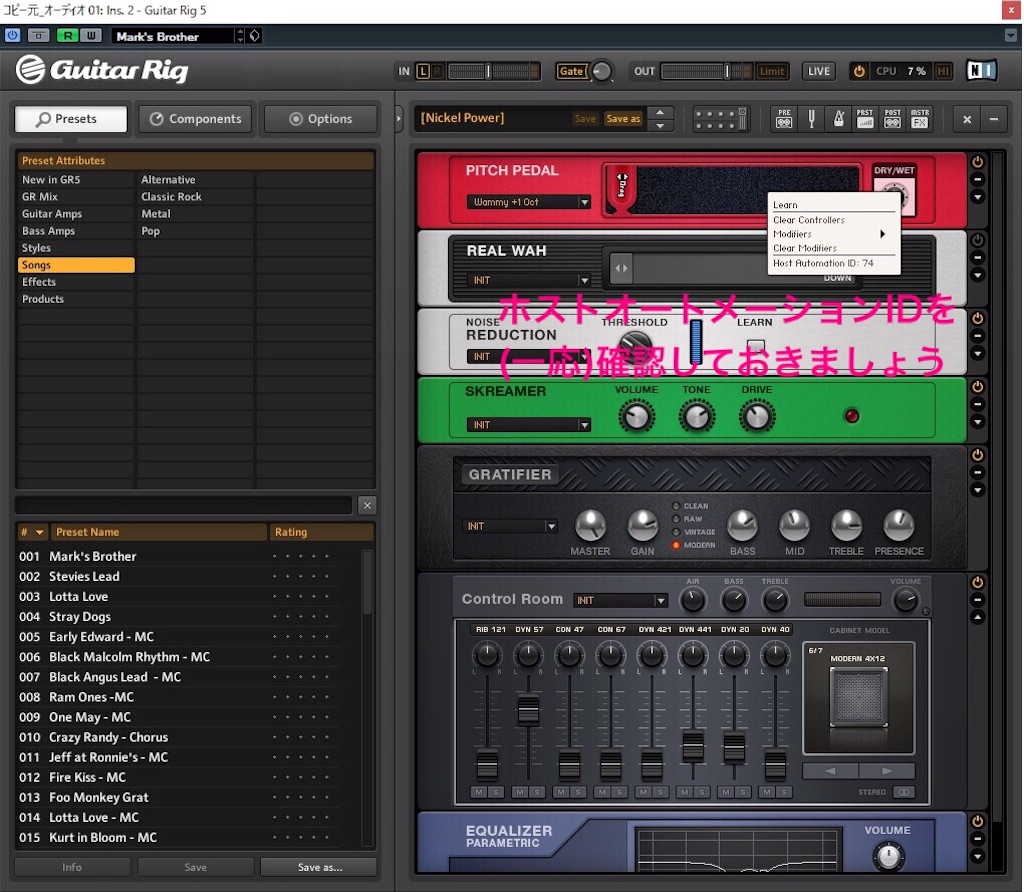Collapse all rack components with minus icon
Viewport: 1024px width, 892px height.
tap(993, 119)
